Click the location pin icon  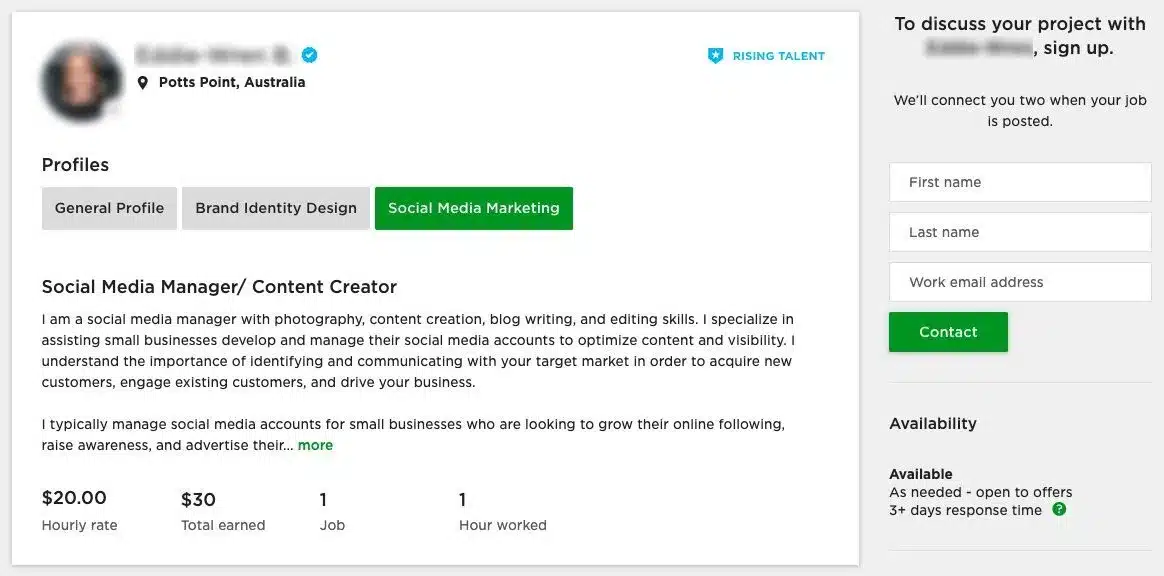click(x=144, y=82)
